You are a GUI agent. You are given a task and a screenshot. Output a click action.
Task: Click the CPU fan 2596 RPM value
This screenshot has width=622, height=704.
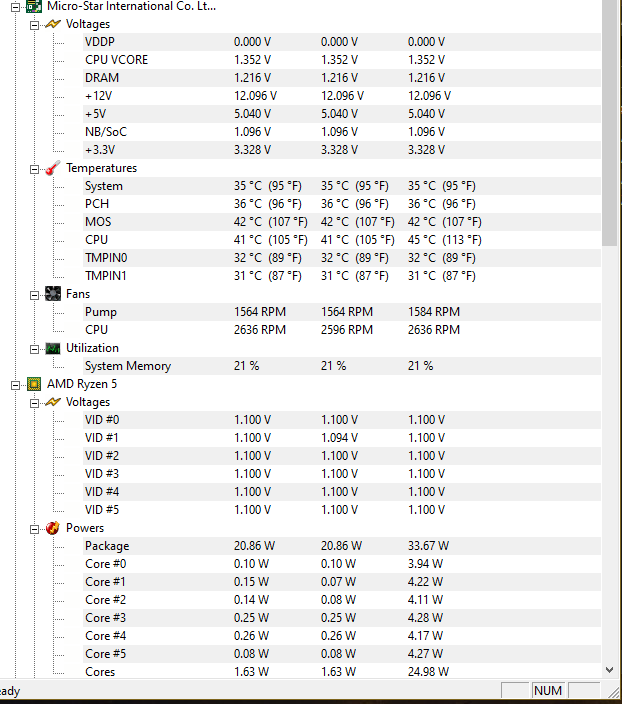347,330
